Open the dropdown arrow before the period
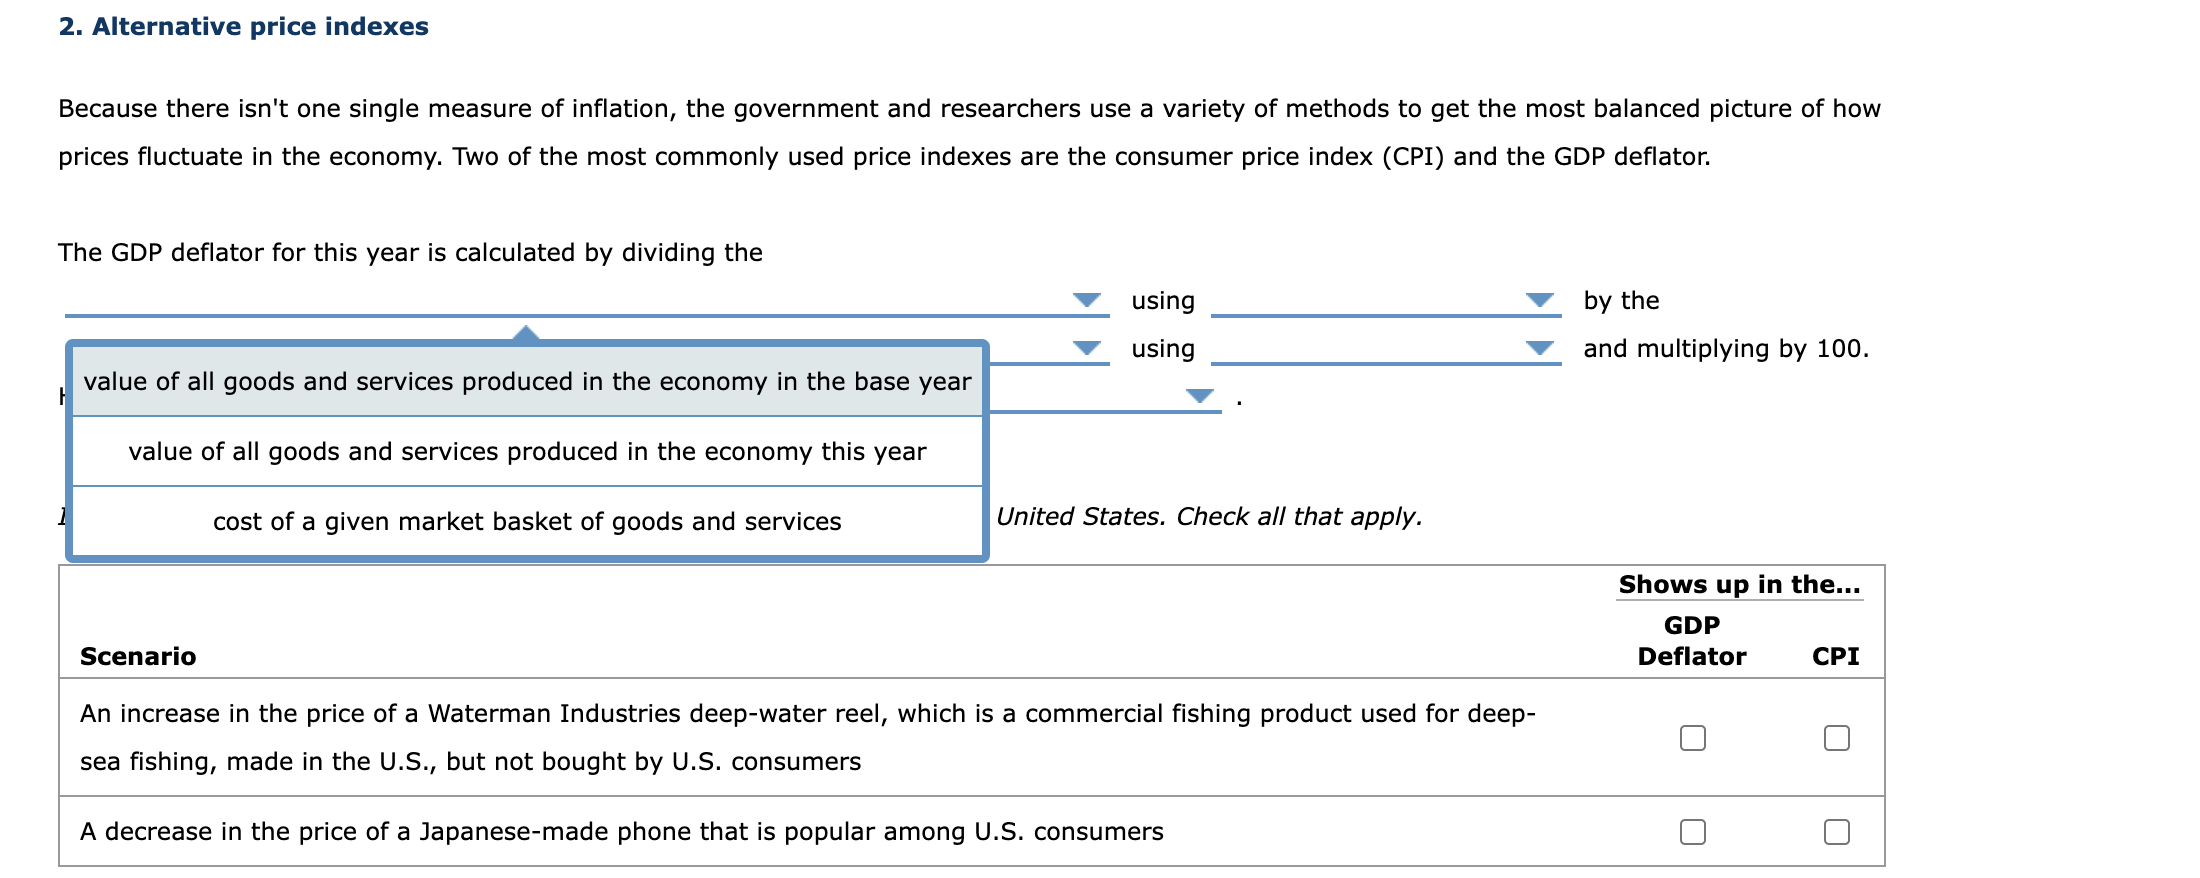Image resolution: width=2200 pixels, height=878 pixels. [1198, 395]
